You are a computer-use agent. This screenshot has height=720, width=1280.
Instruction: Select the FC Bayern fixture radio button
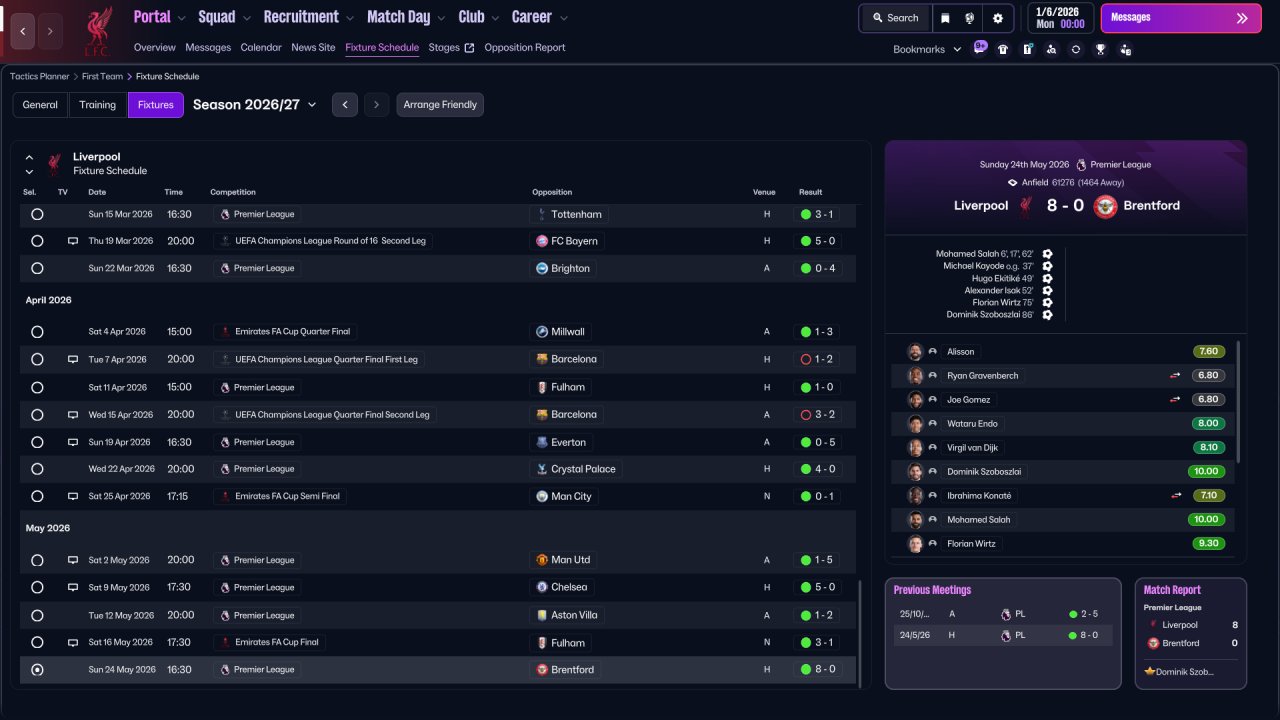37,241
